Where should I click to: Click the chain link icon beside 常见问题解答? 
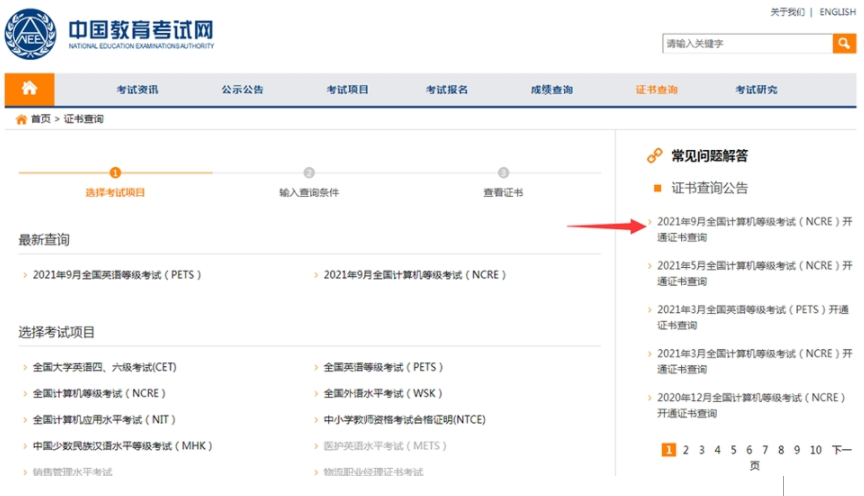tap(654, 156)
